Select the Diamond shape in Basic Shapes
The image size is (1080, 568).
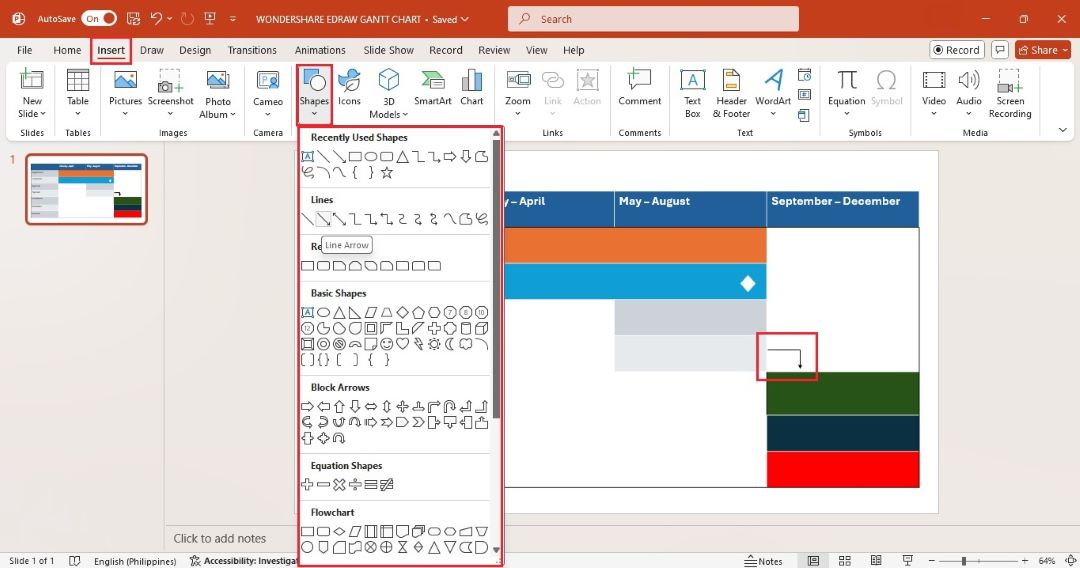click(x=402, y=312)
